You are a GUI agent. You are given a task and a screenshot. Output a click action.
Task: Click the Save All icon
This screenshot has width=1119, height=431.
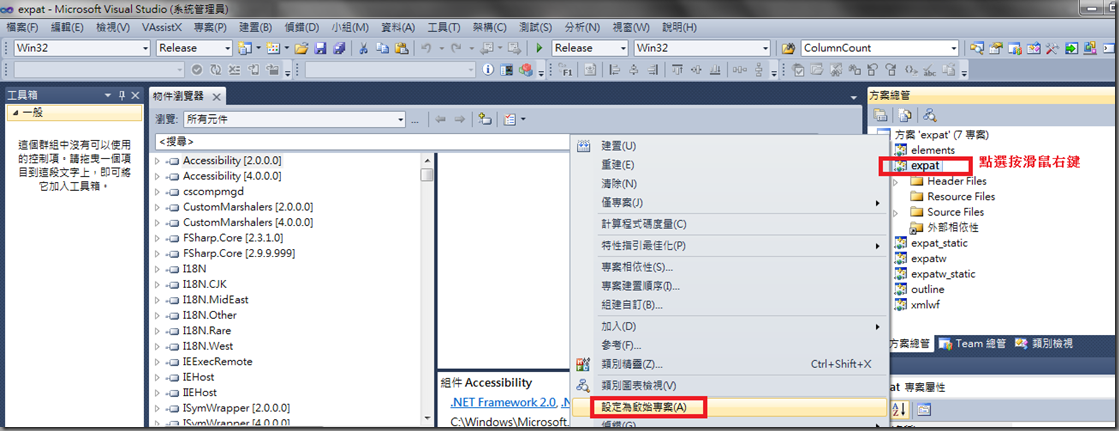[339, 49]
